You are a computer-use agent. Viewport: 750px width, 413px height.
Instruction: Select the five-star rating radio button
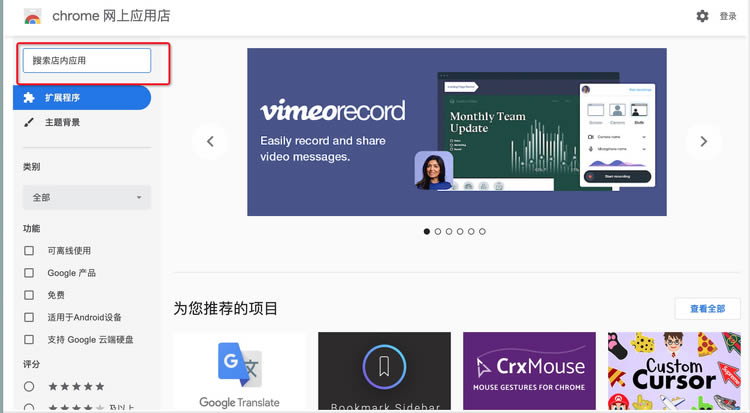tap(29, 386)
